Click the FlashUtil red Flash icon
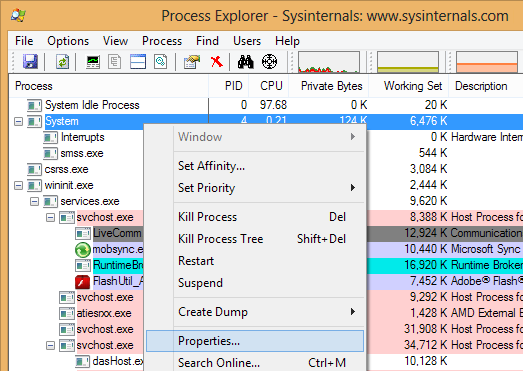Image resolution: width=523 pixels, height=371 pixels. (83, 282)
